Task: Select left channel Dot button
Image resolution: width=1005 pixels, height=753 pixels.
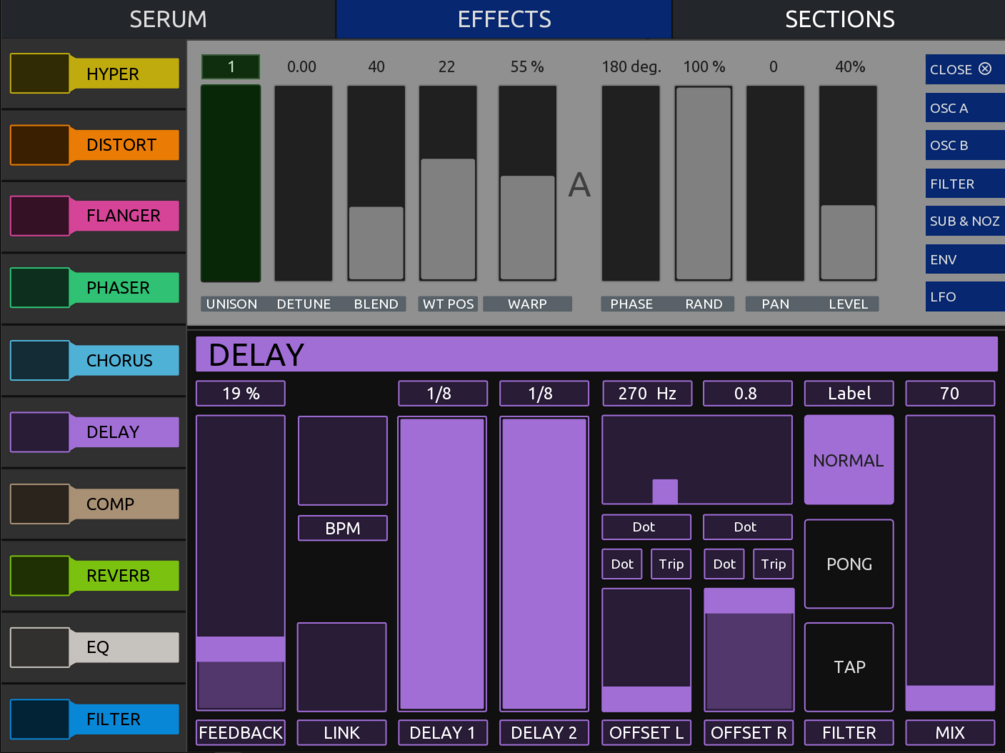Action: click(x=622, y=564)
